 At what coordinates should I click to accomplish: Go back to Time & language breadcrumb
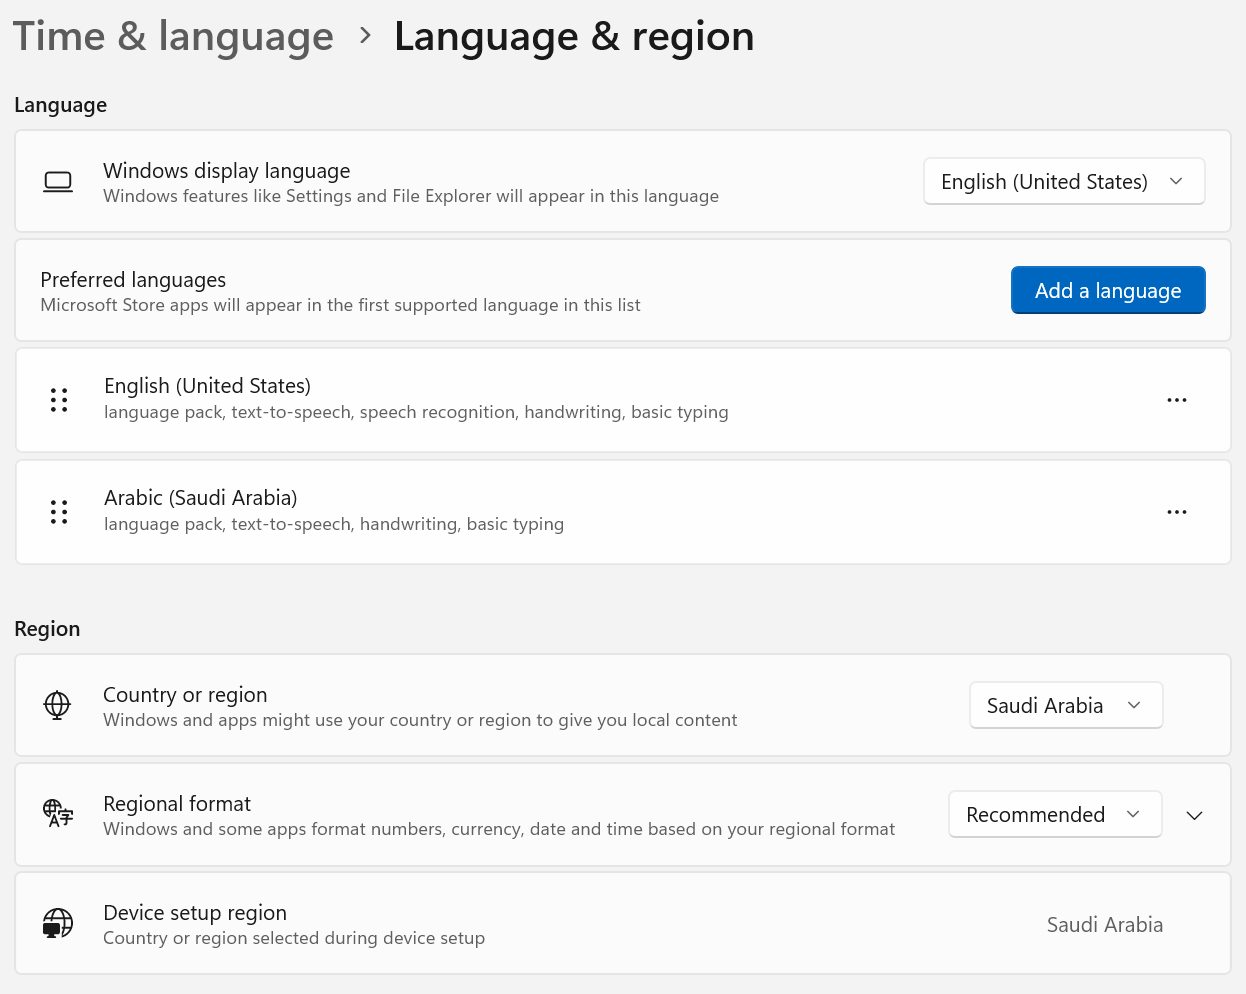point(173,37)
